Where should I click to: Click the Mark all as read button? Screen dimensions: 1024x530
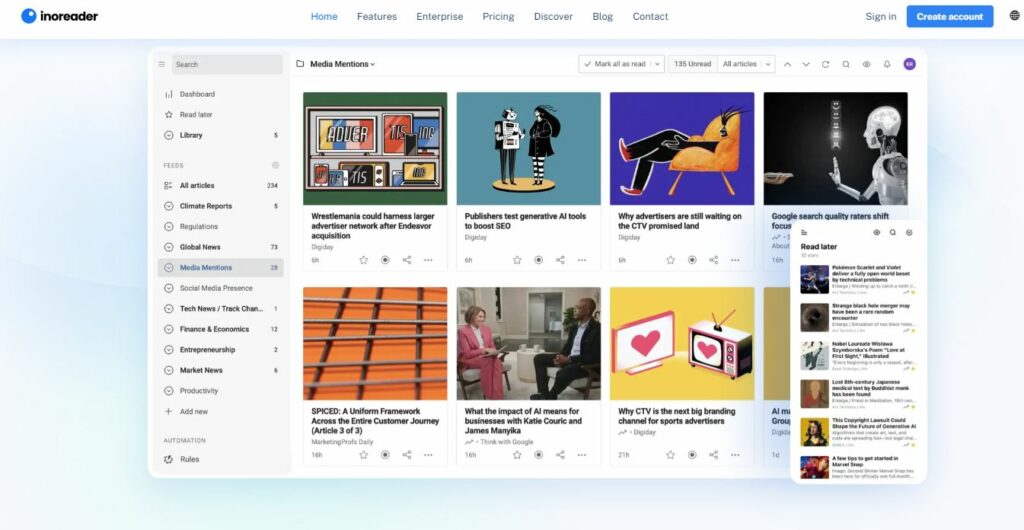pyautogui.click(x=615, y=64)
